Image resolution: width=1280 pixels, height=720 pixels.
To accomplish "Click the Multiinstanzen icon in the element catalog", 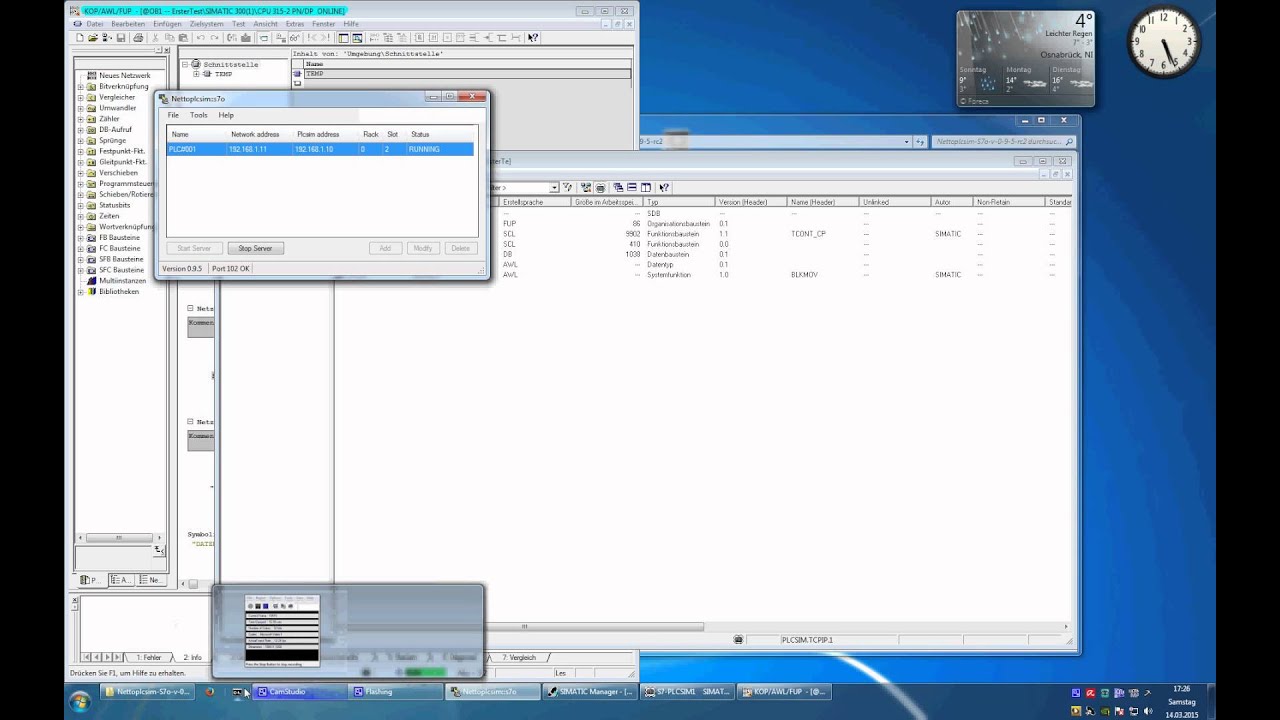I will pos(91,281).
